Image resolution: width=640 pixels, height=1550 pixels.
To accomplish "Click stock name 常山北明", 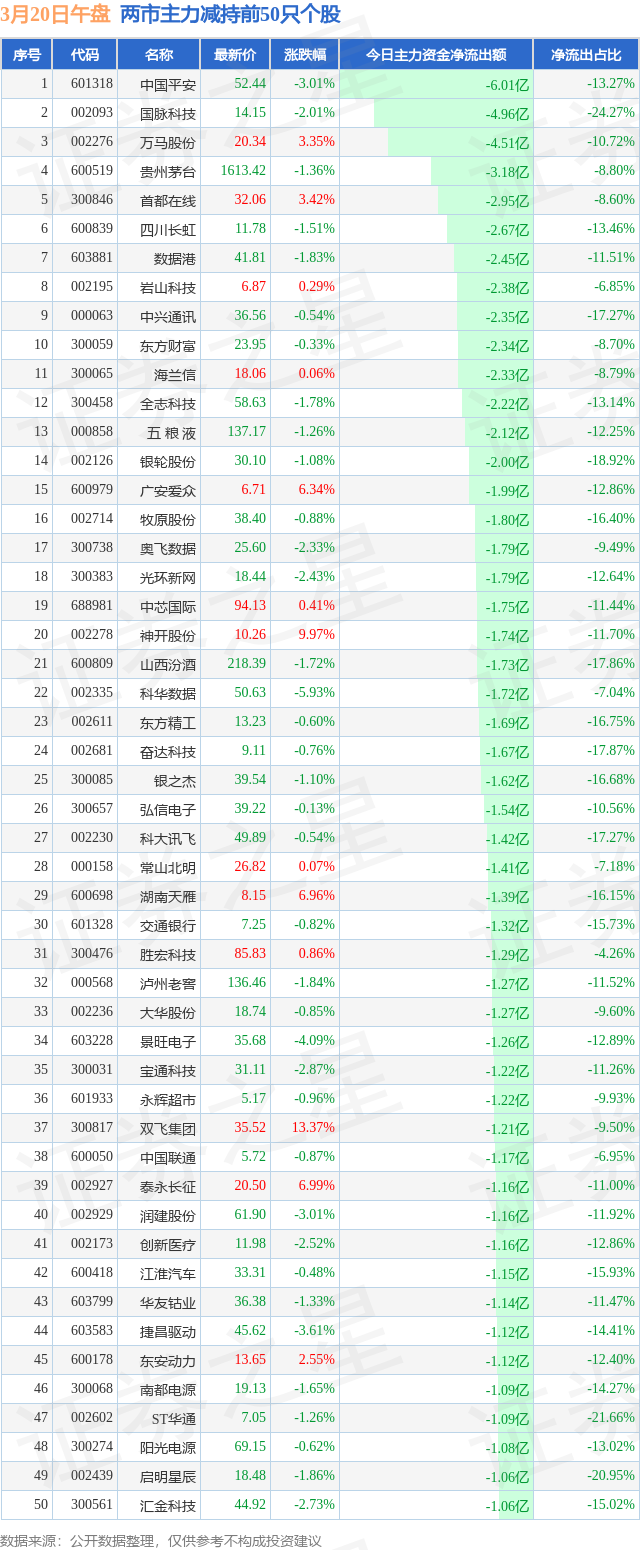I will click(169, 867).
